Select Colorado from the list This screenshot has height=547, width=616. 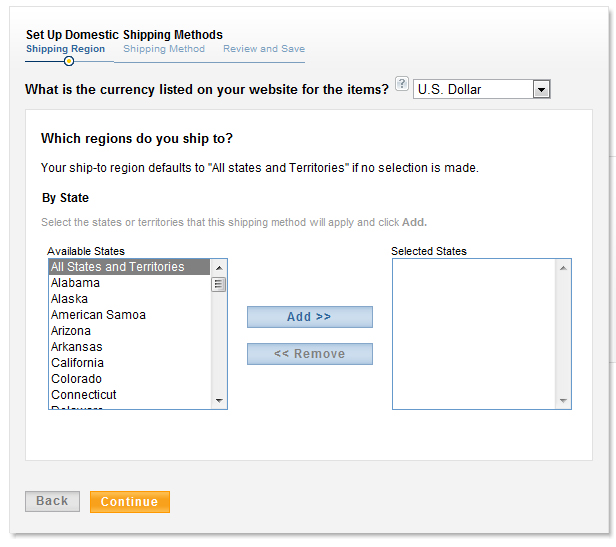tap(77, 379)
